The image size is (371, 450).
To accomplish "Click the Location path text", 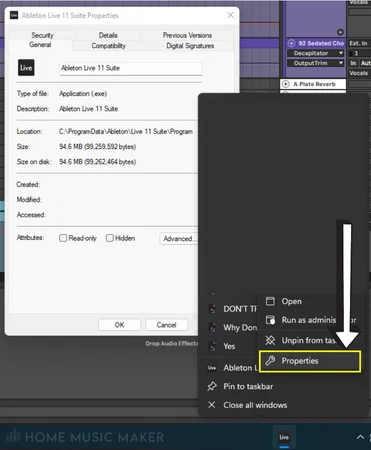I will (x=126, y=132).
